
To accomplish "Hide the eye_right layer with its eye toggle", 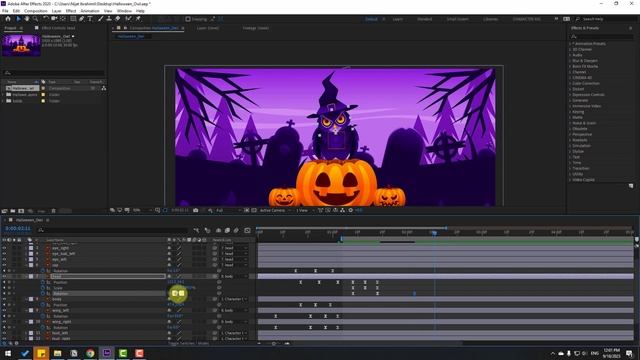I will pos(4,248).
